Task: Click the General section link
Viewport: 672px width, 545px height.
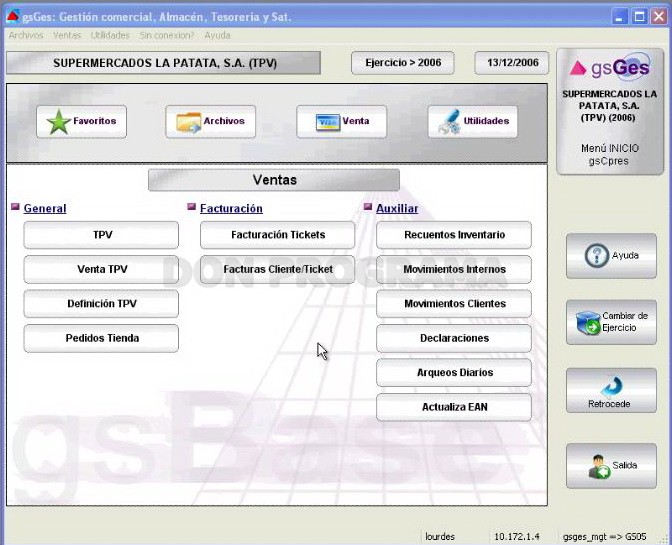Action: point(45,208)
